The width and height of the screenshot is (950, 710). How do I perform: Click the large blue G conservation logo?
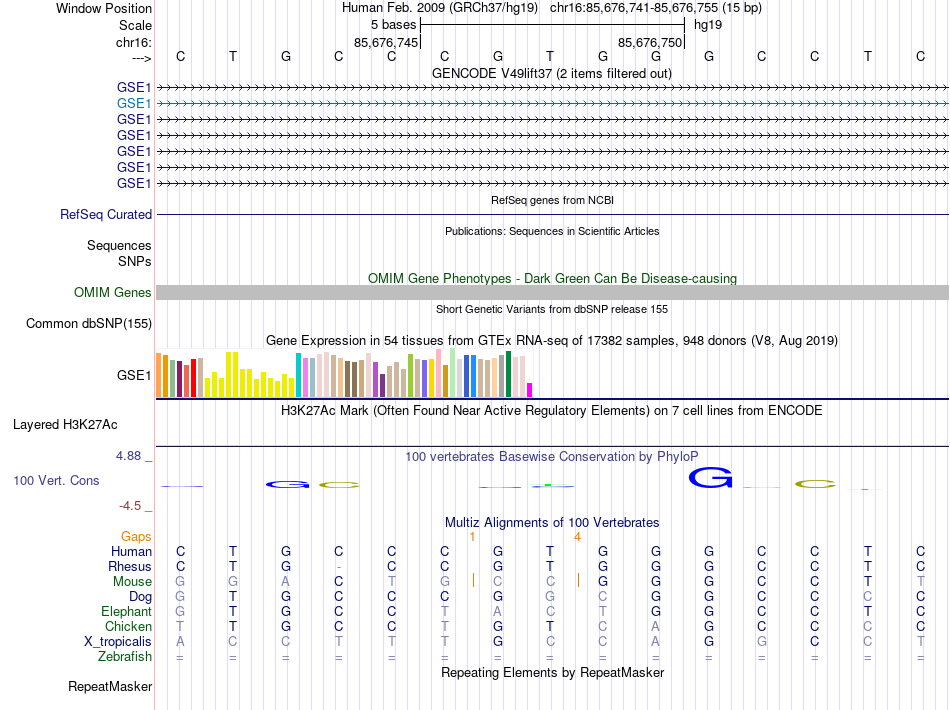[x=710, y=477]
